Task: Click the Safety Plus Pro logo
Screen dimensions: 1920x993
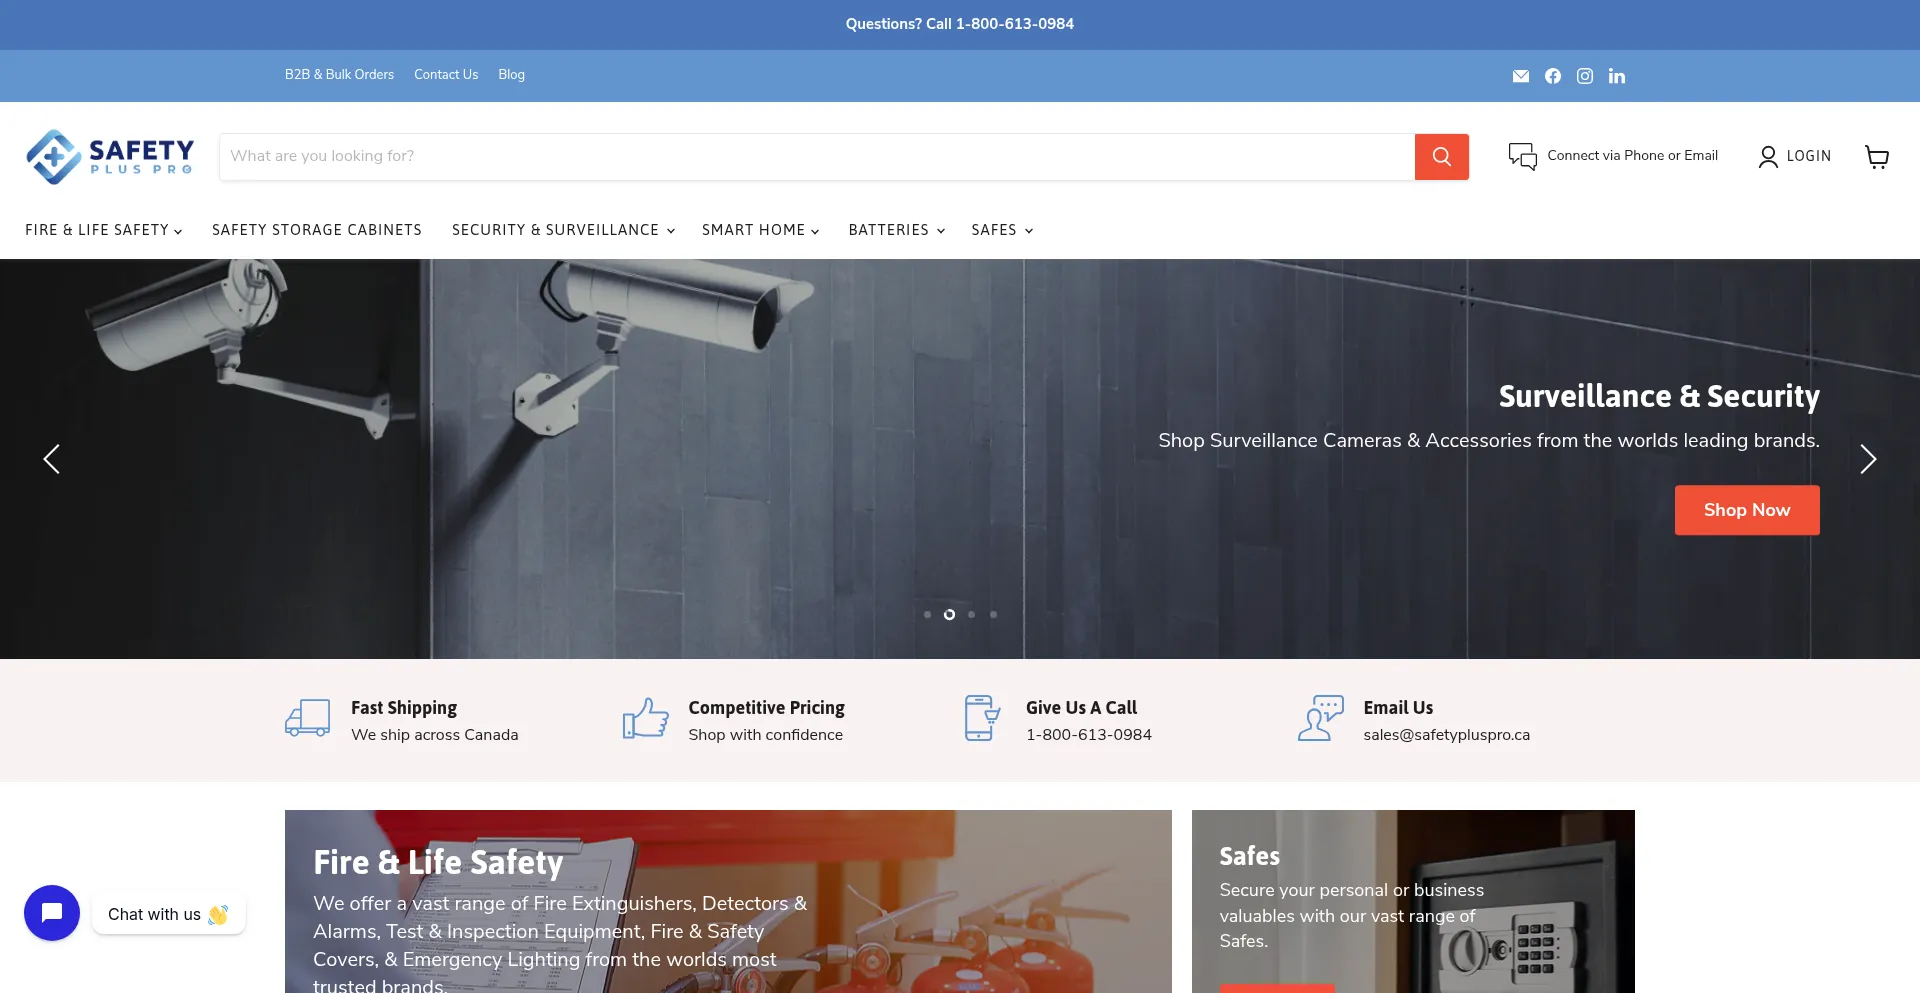Action: point(110,157)
